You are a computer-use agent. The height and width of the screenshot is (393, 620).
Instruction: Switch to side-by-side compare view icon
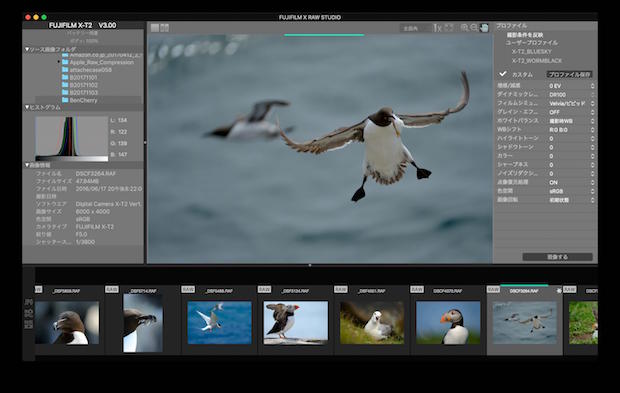point(165,28)
